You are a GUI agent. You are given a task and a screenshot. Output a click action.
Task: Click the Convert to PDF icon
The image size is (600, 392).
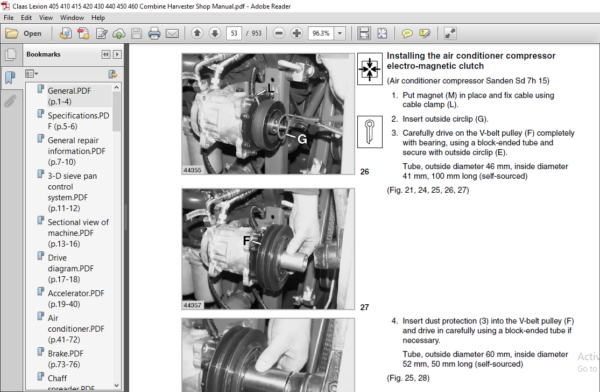click(x=83, y=34)
